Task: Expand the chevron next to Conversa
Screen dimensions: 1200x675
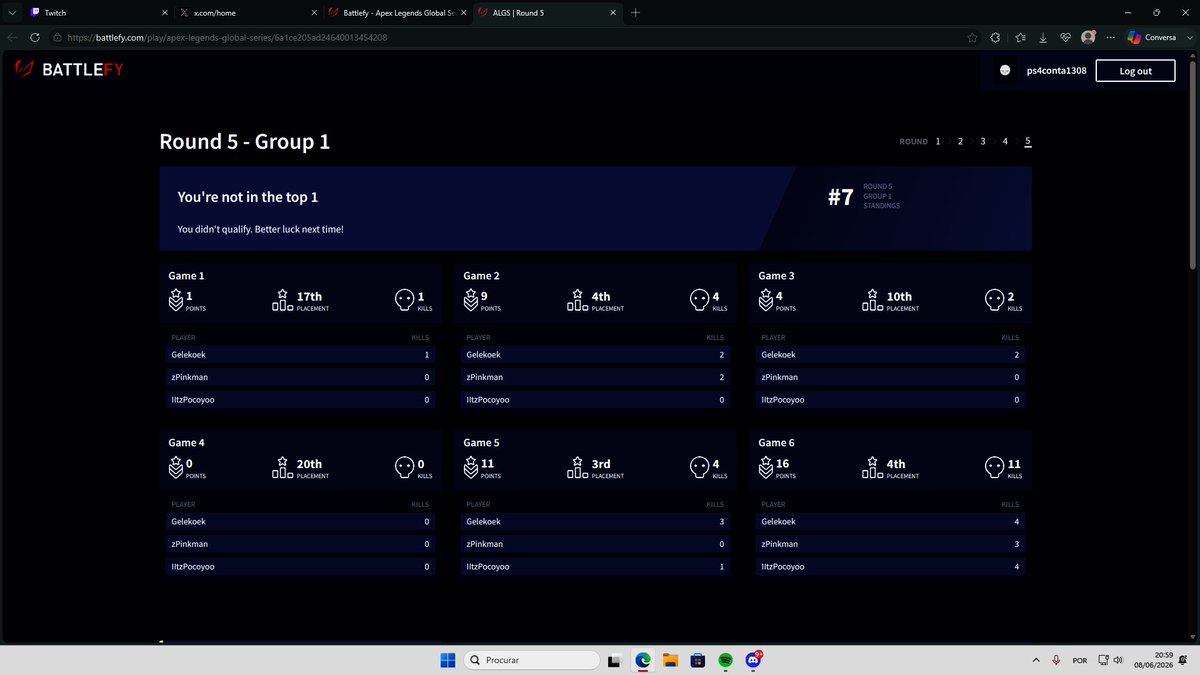Action: coord(1188,37)
